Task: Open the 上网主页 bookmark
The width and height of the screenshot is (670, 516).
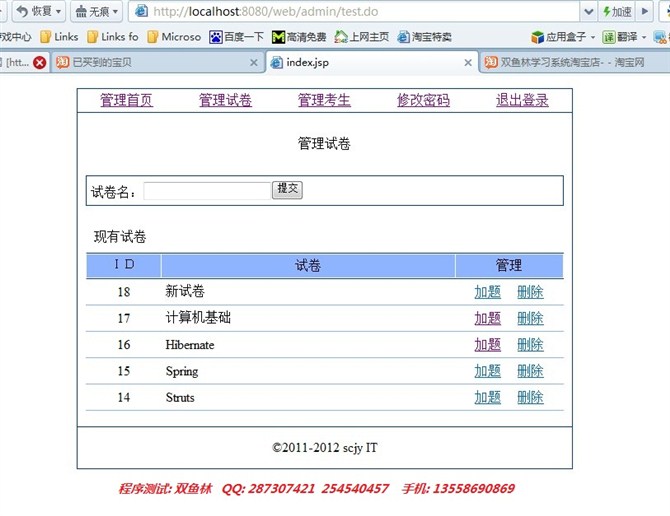Action: 361,37
